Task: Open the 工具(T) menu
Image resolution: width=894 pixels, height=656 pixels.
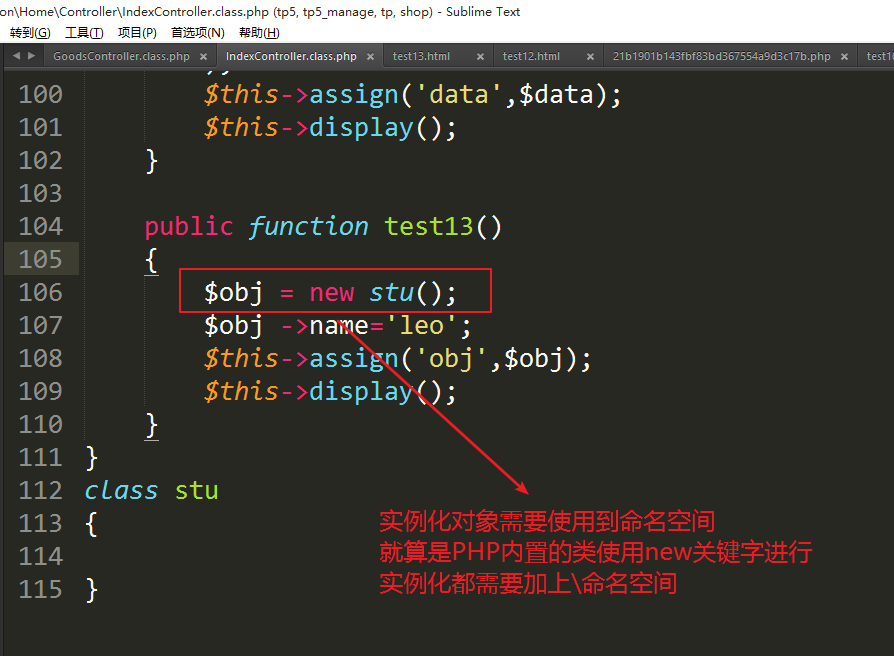Action: (x=84, y=33)
